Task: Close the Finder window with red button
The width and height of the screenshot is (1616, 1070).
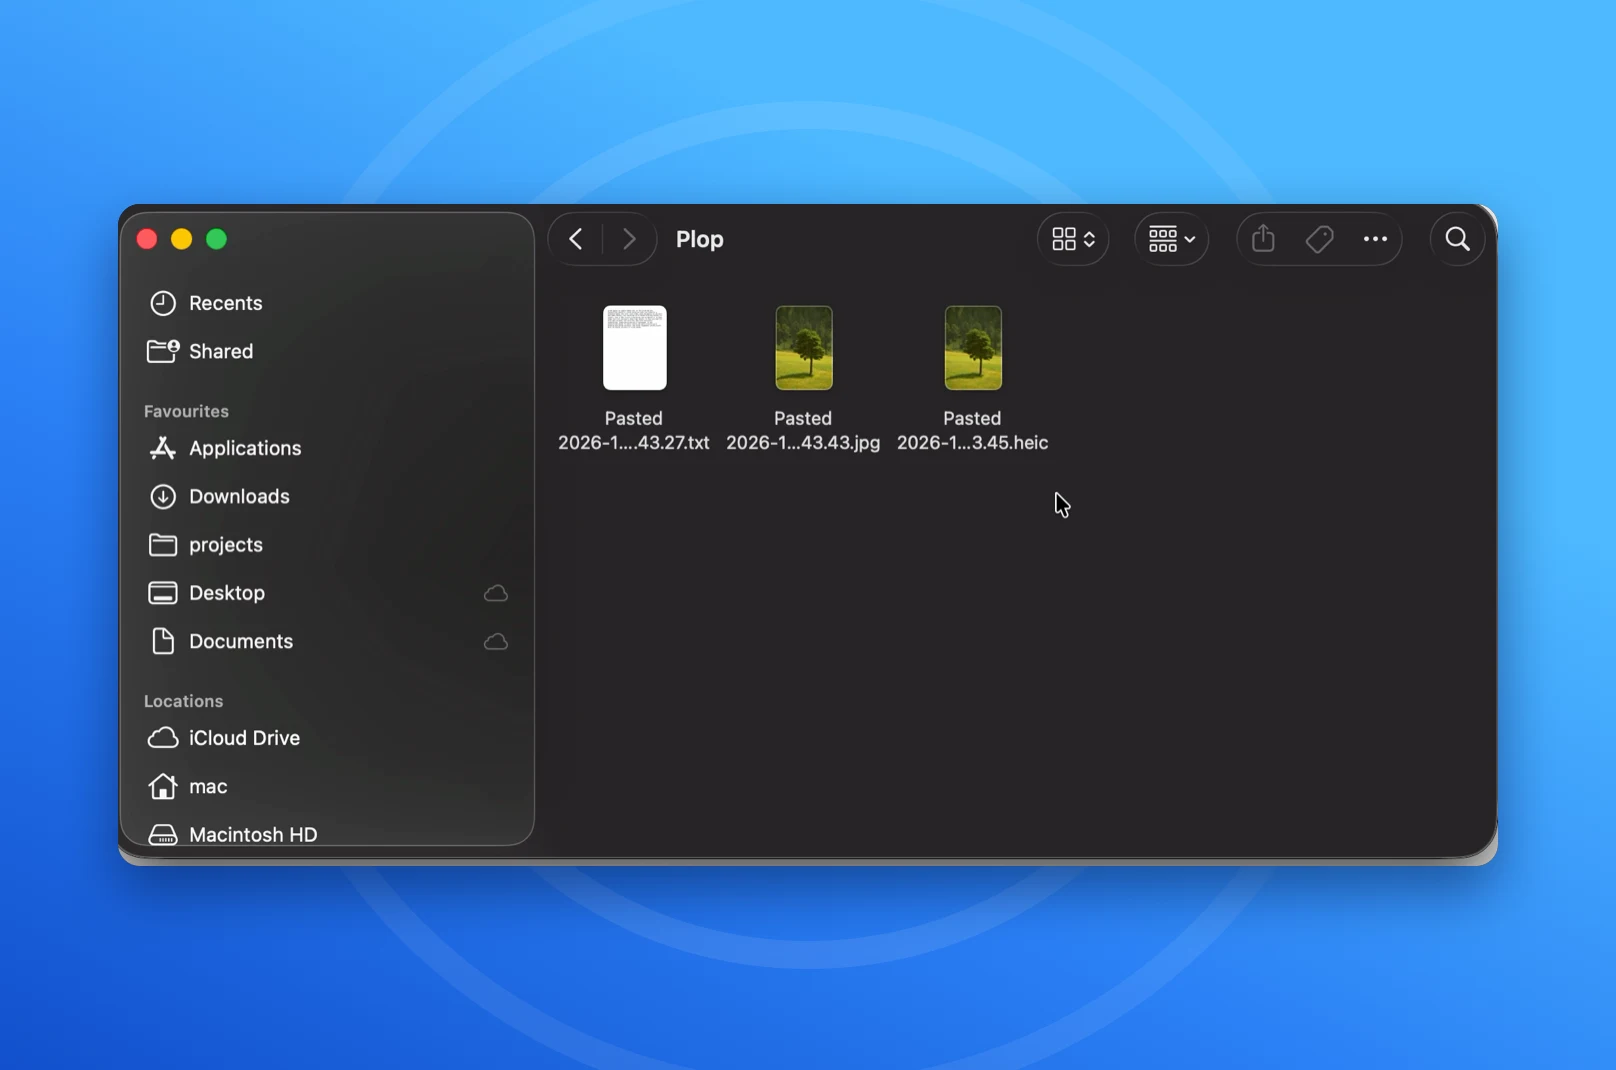Action: coord(147,239)
